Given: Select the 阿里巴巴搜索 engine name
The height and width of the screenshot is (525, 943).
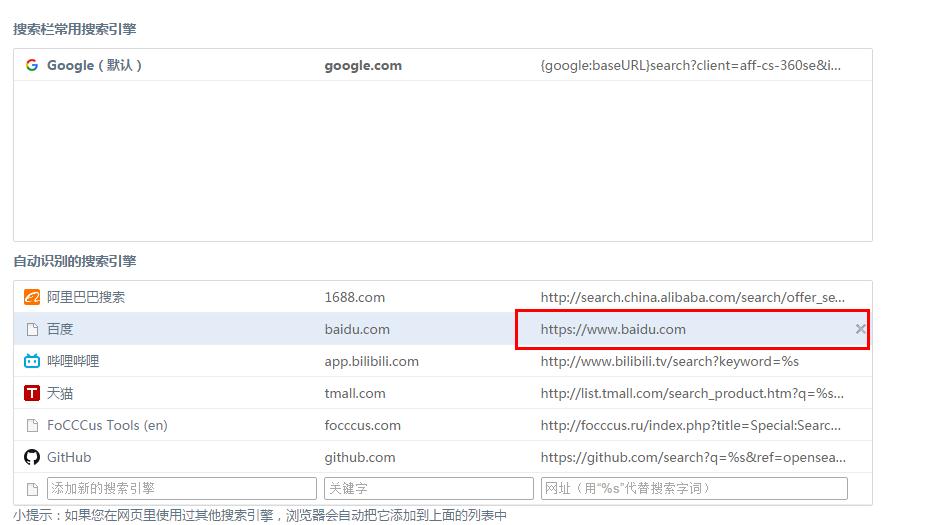Looking at the screenshot, I should point(86,297).
